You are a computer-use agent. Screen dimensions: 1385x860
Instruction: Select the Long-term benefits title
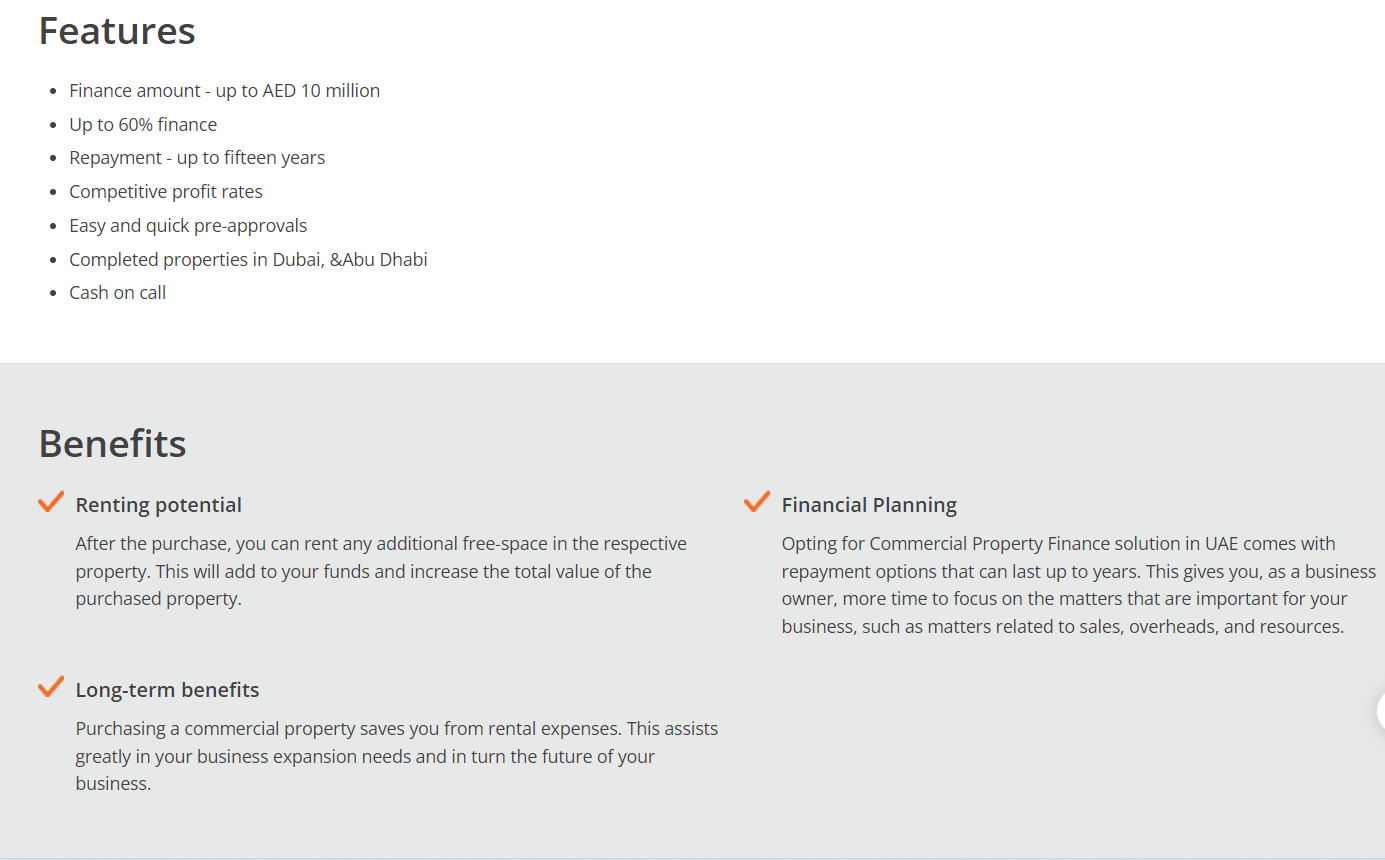point(167,690)
